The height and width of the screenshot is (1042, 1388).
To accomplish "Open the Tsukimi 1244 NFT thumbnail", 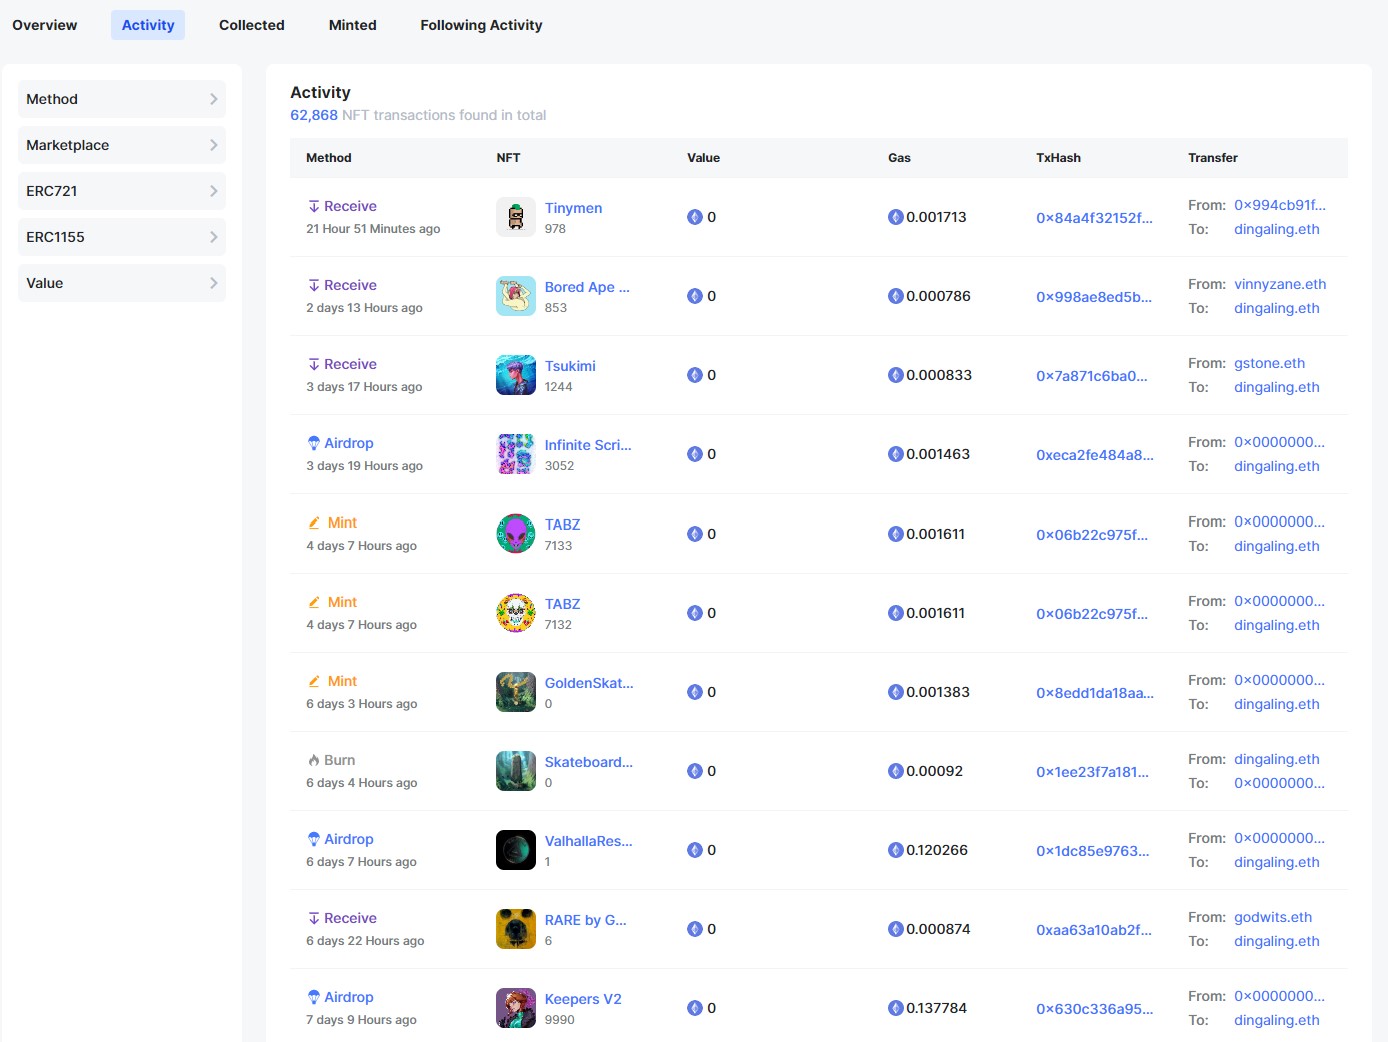I will tap(515, 375).
